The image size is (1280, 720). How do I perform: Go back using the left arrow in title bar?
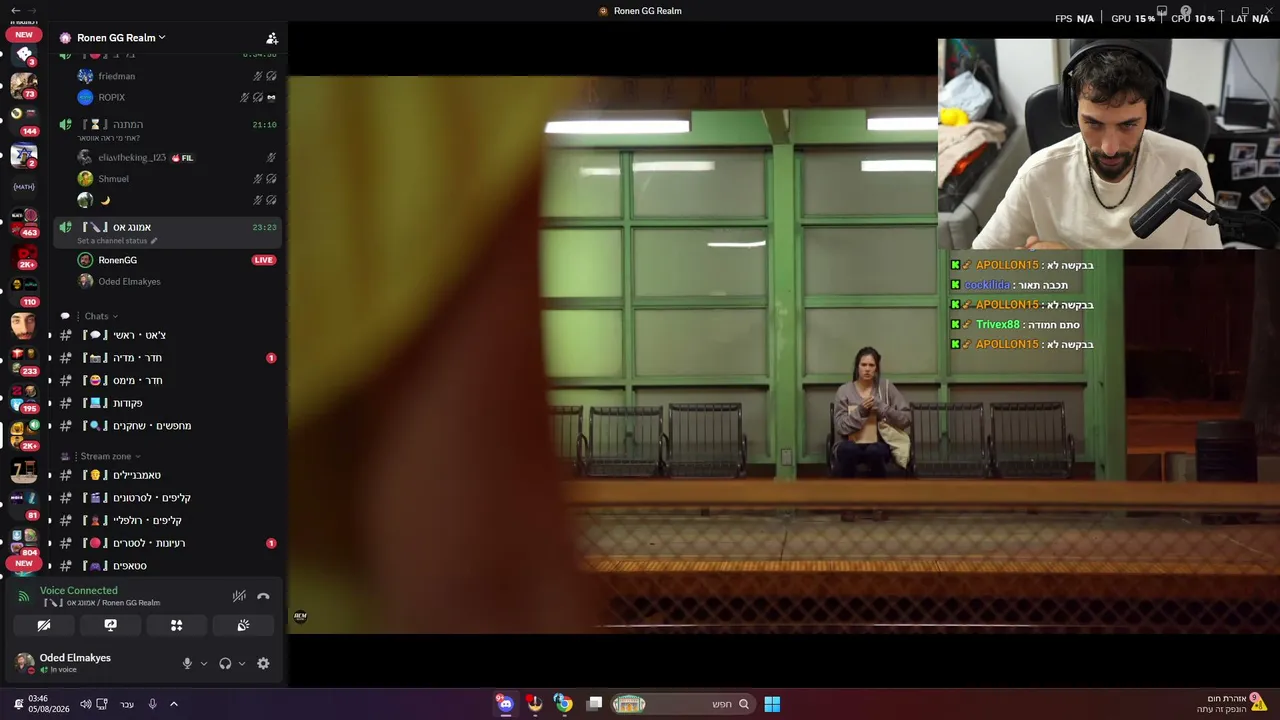pyautogui.click(x=15, y=10)
